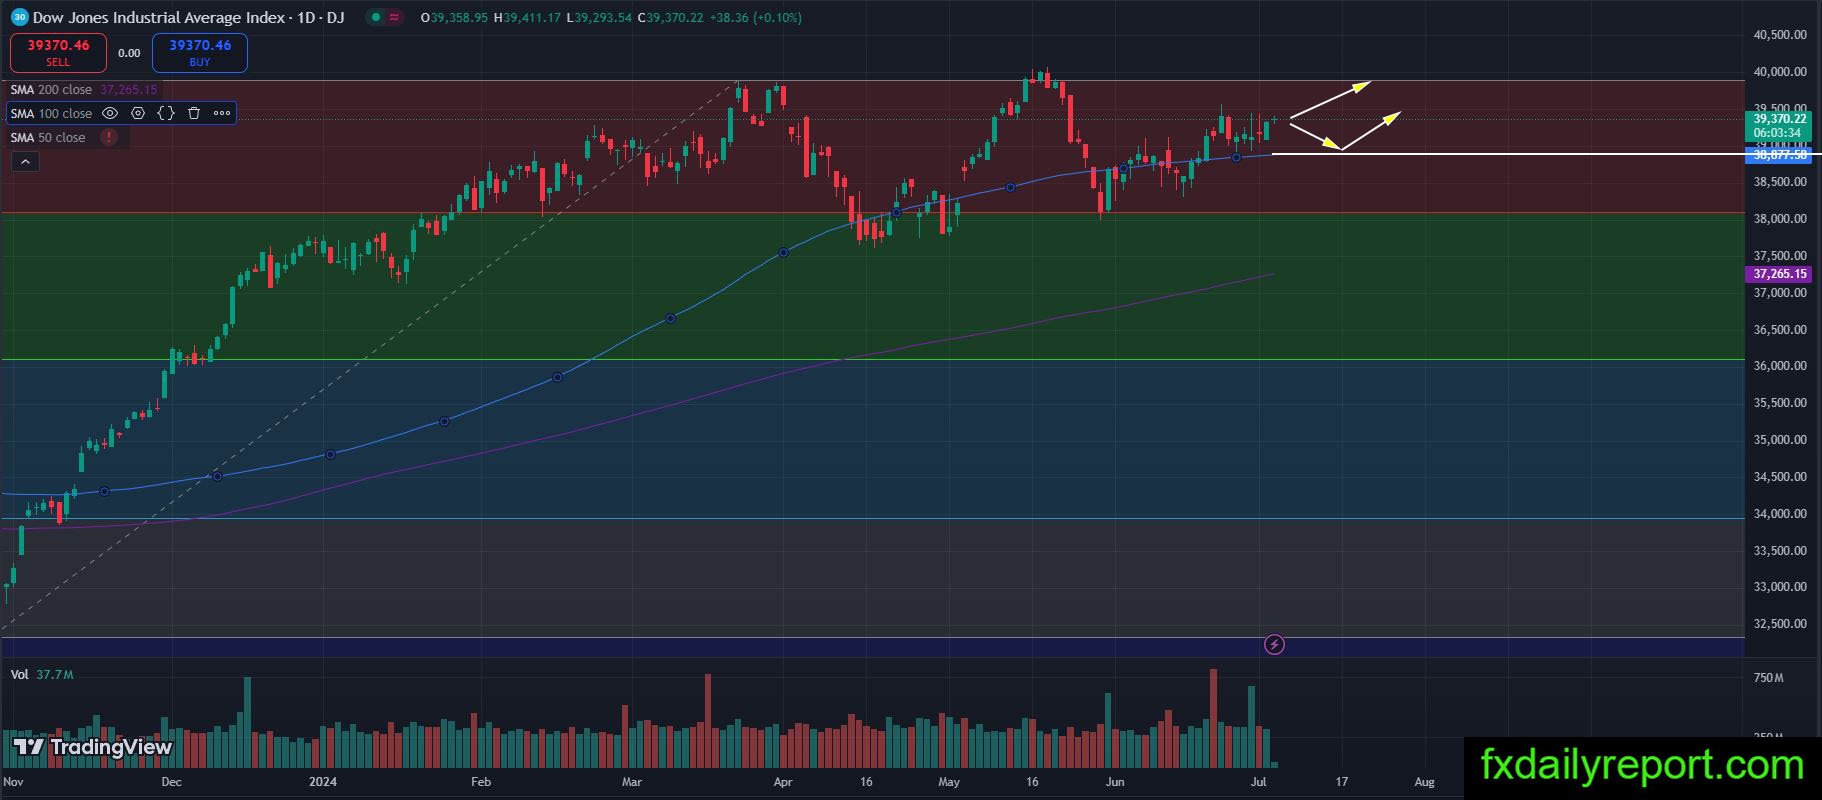Screen dimensions: 1822x800
Task: Click the change value +38.36 (+0.10%)
Action: [755, 17]
